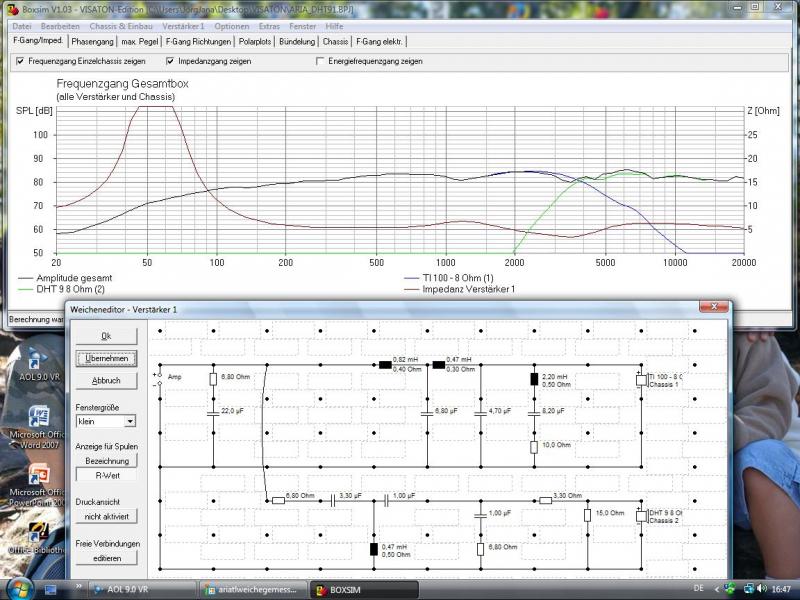Select the 22,0 µF capacitor symbol
Screen dimensions: 800x600
click(212, 411)
